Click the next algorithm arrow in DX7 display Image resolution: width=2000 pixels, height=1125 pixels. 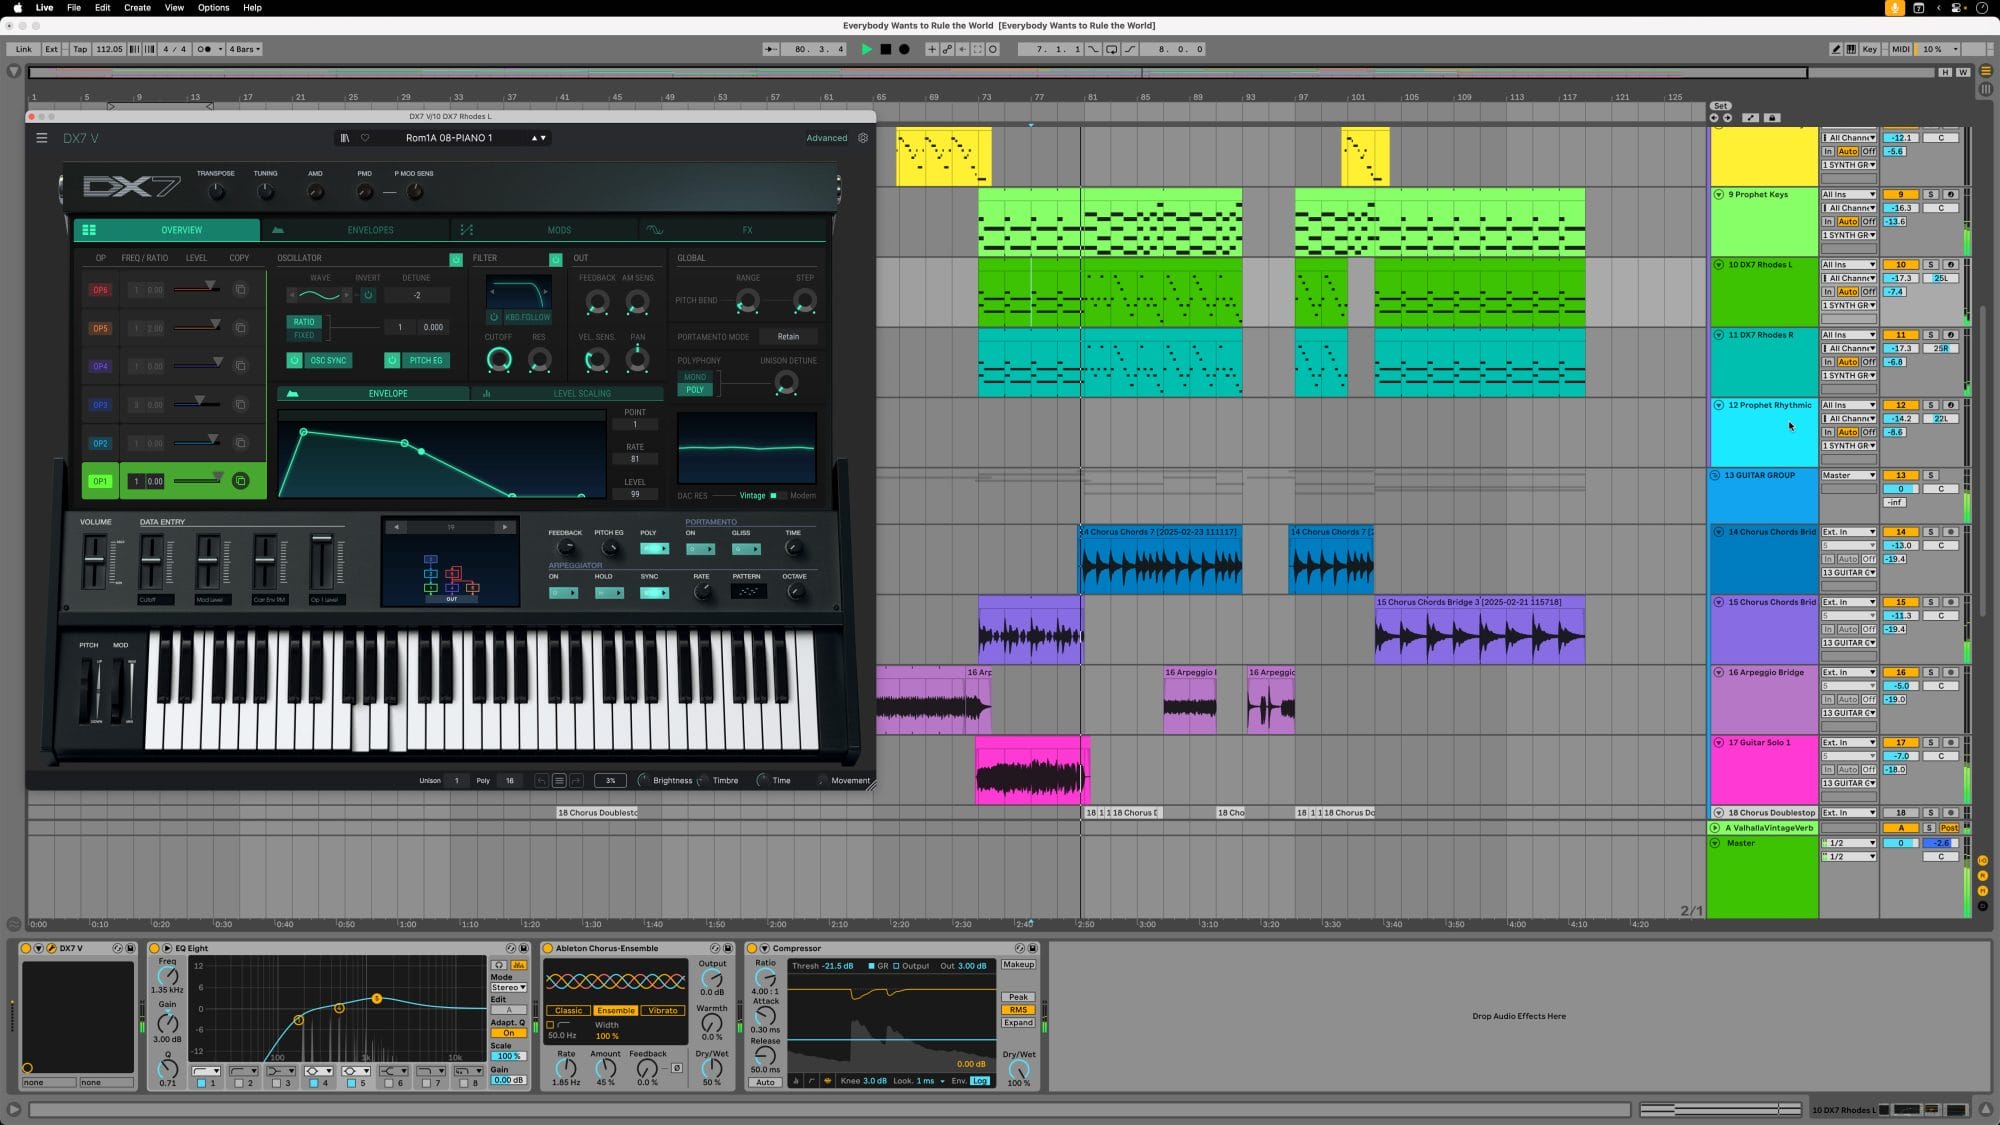504,527
